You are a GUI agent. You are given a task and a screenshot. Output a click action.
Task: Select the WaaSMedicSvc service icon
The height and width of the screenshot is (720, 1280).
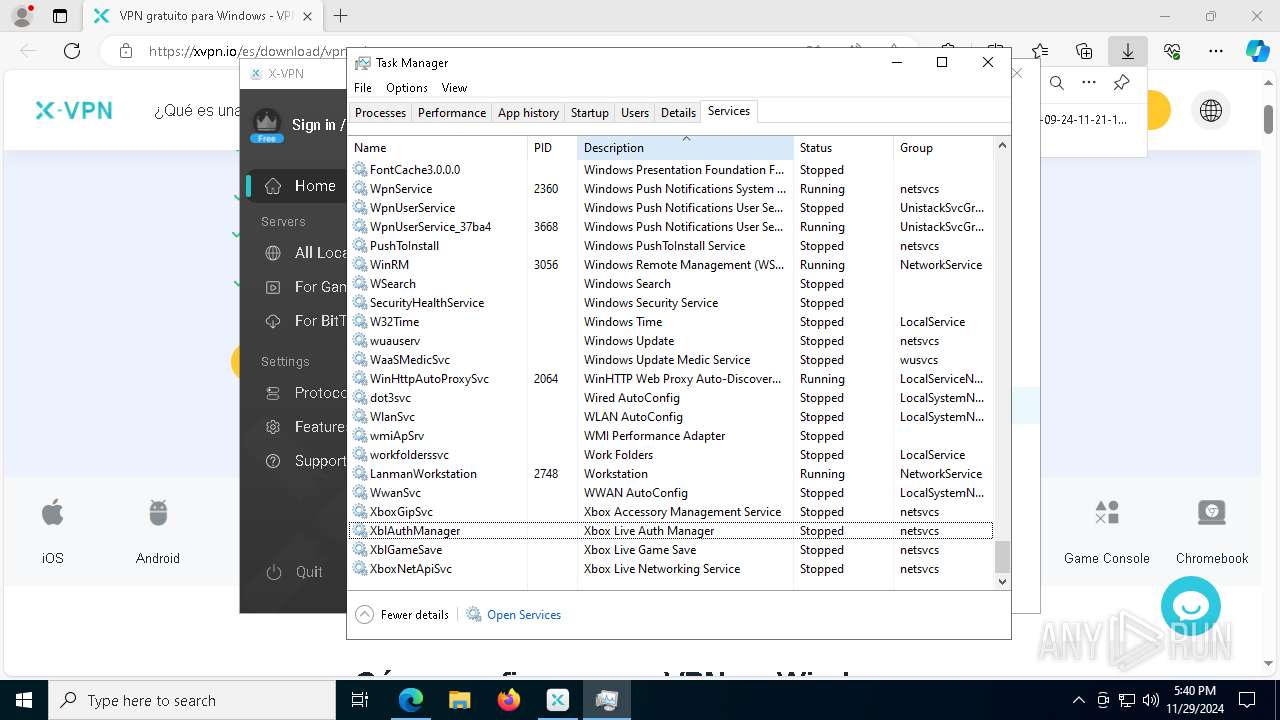click(360, 360)
